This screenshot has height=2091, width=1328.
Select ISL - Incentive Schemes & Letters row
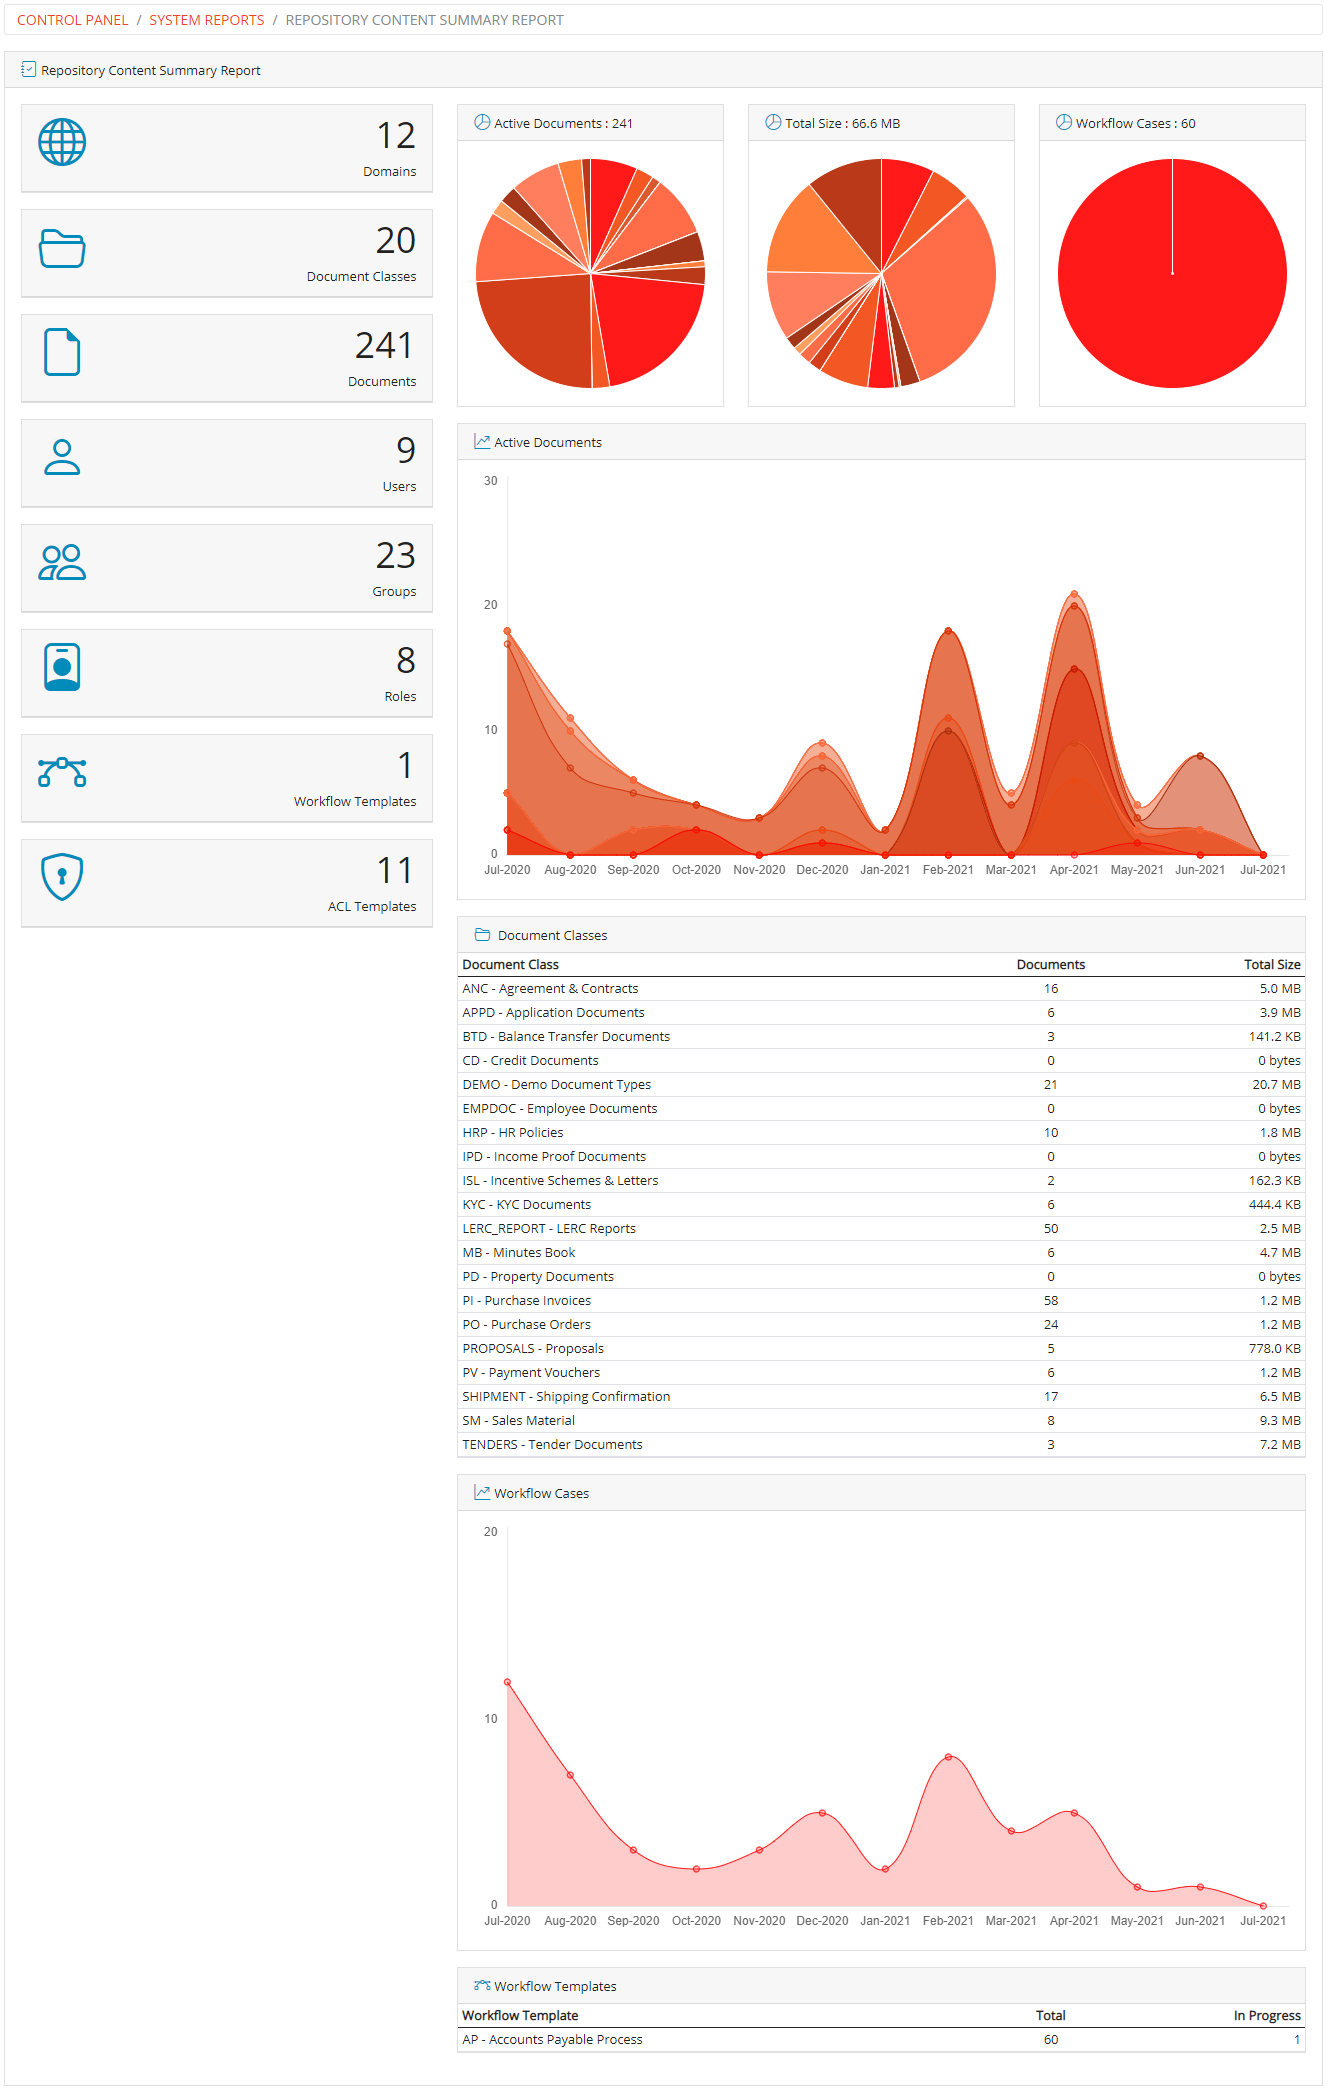click(881, 1180)
